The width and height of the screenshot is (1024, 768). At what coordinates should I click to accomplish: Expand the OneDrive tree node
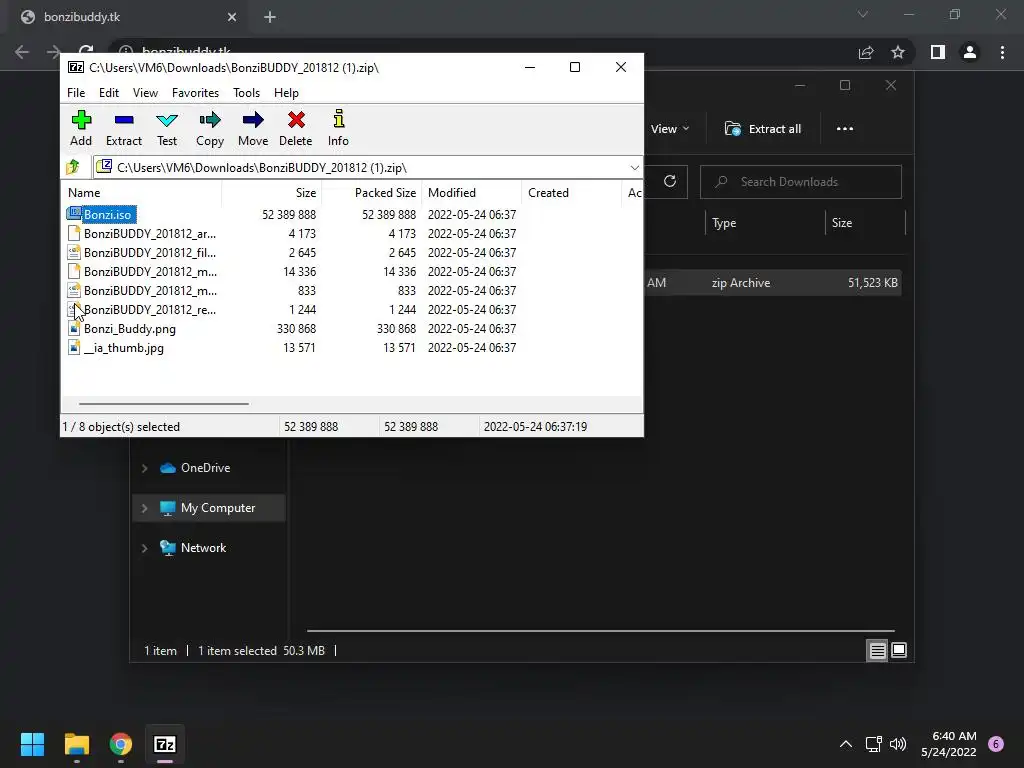point(144,468)
